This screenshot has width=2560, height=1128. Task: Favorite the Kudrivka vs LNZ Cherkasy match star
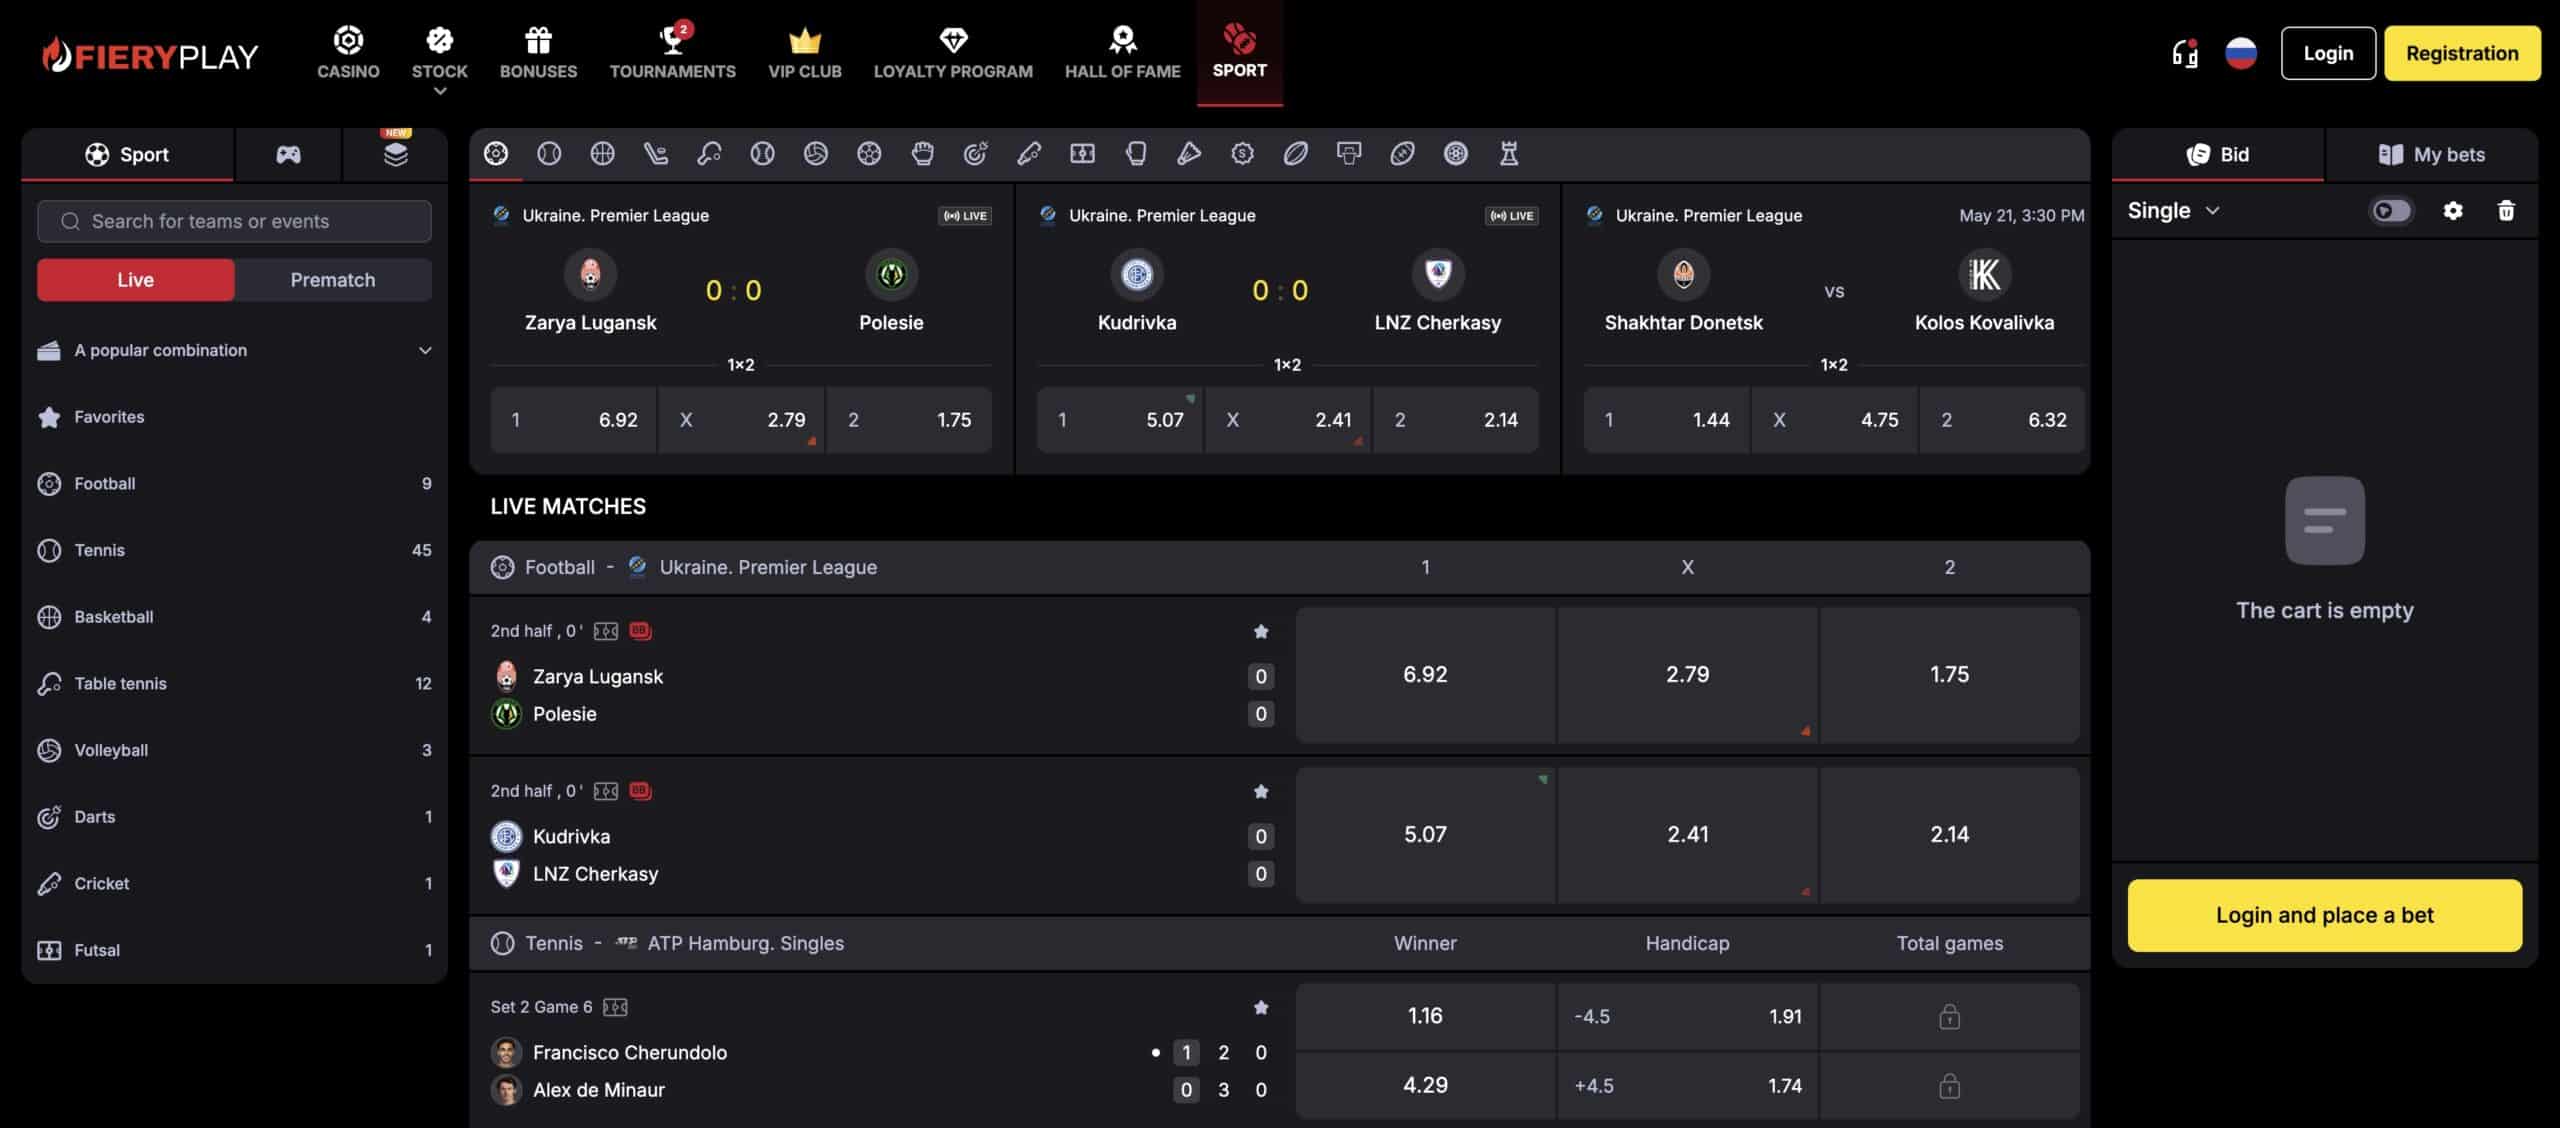click(x=1261, y=791)
